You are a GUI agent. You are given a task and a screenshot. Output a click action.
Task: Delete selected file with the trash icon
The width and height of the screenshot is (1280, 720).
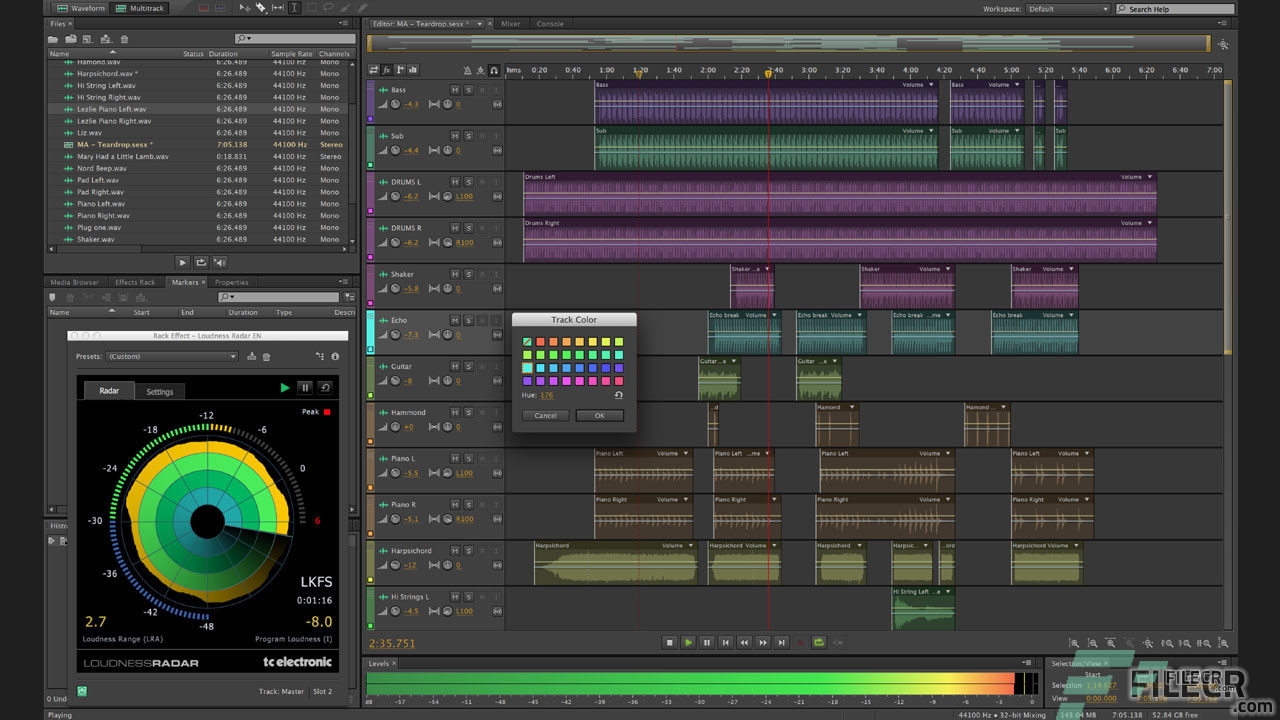(x=125, y=38)
